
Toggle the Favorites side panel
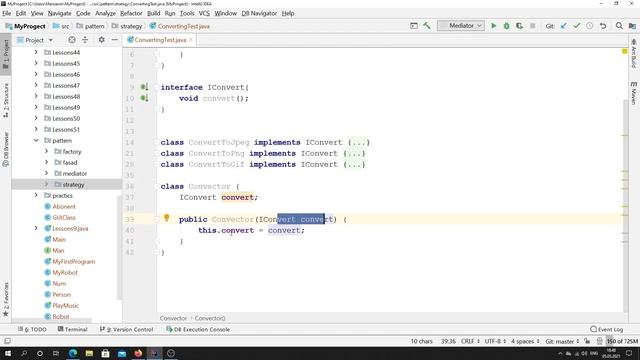click(x=6, y=299)
